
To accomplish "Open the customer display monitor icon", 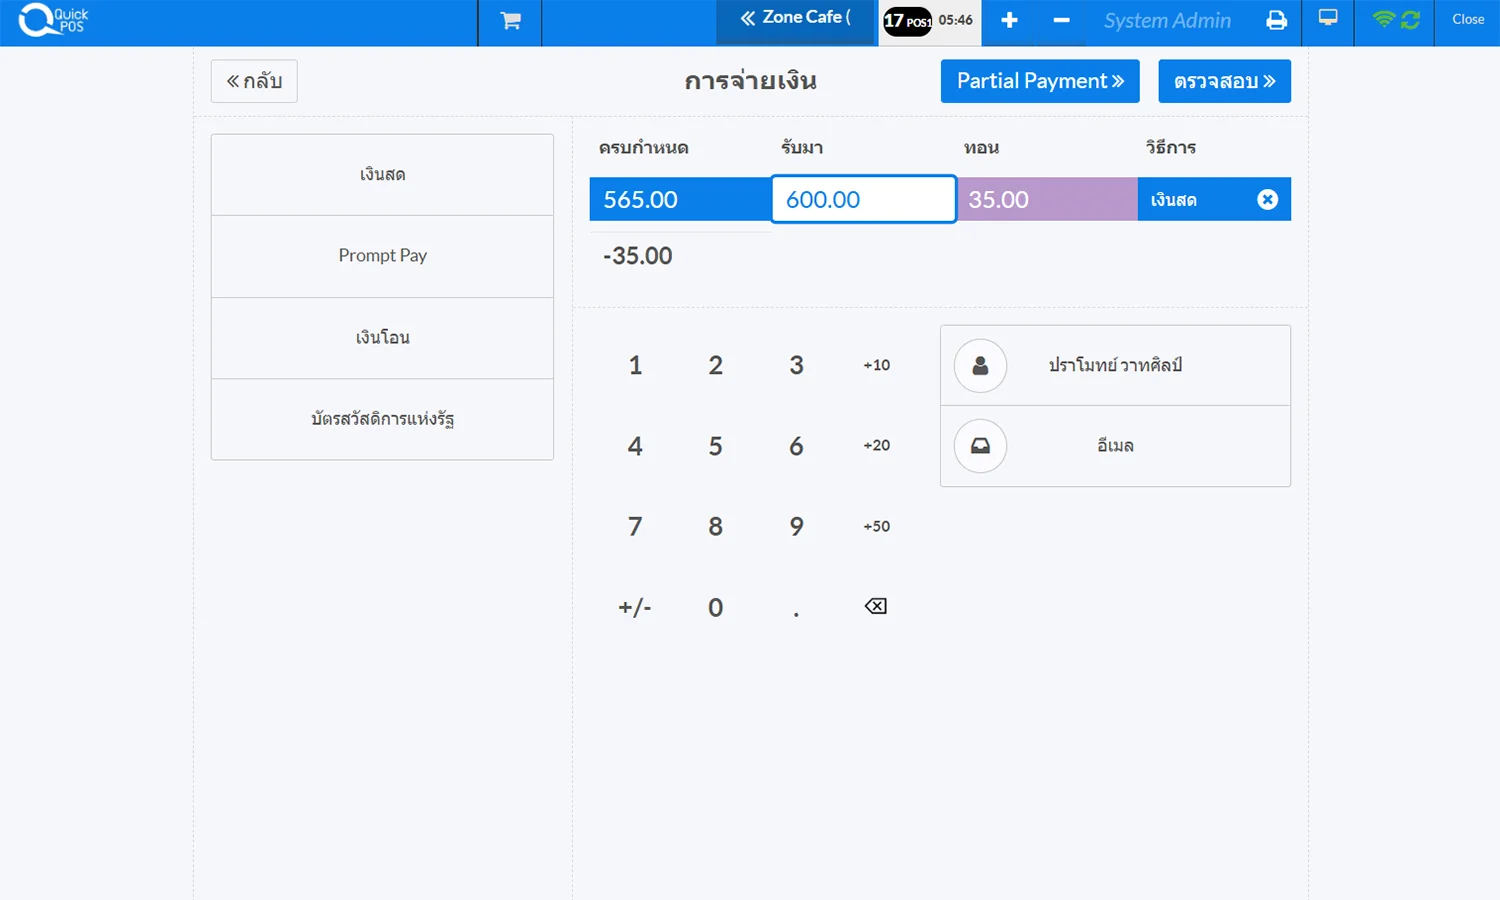I will tap(1328, 19).
